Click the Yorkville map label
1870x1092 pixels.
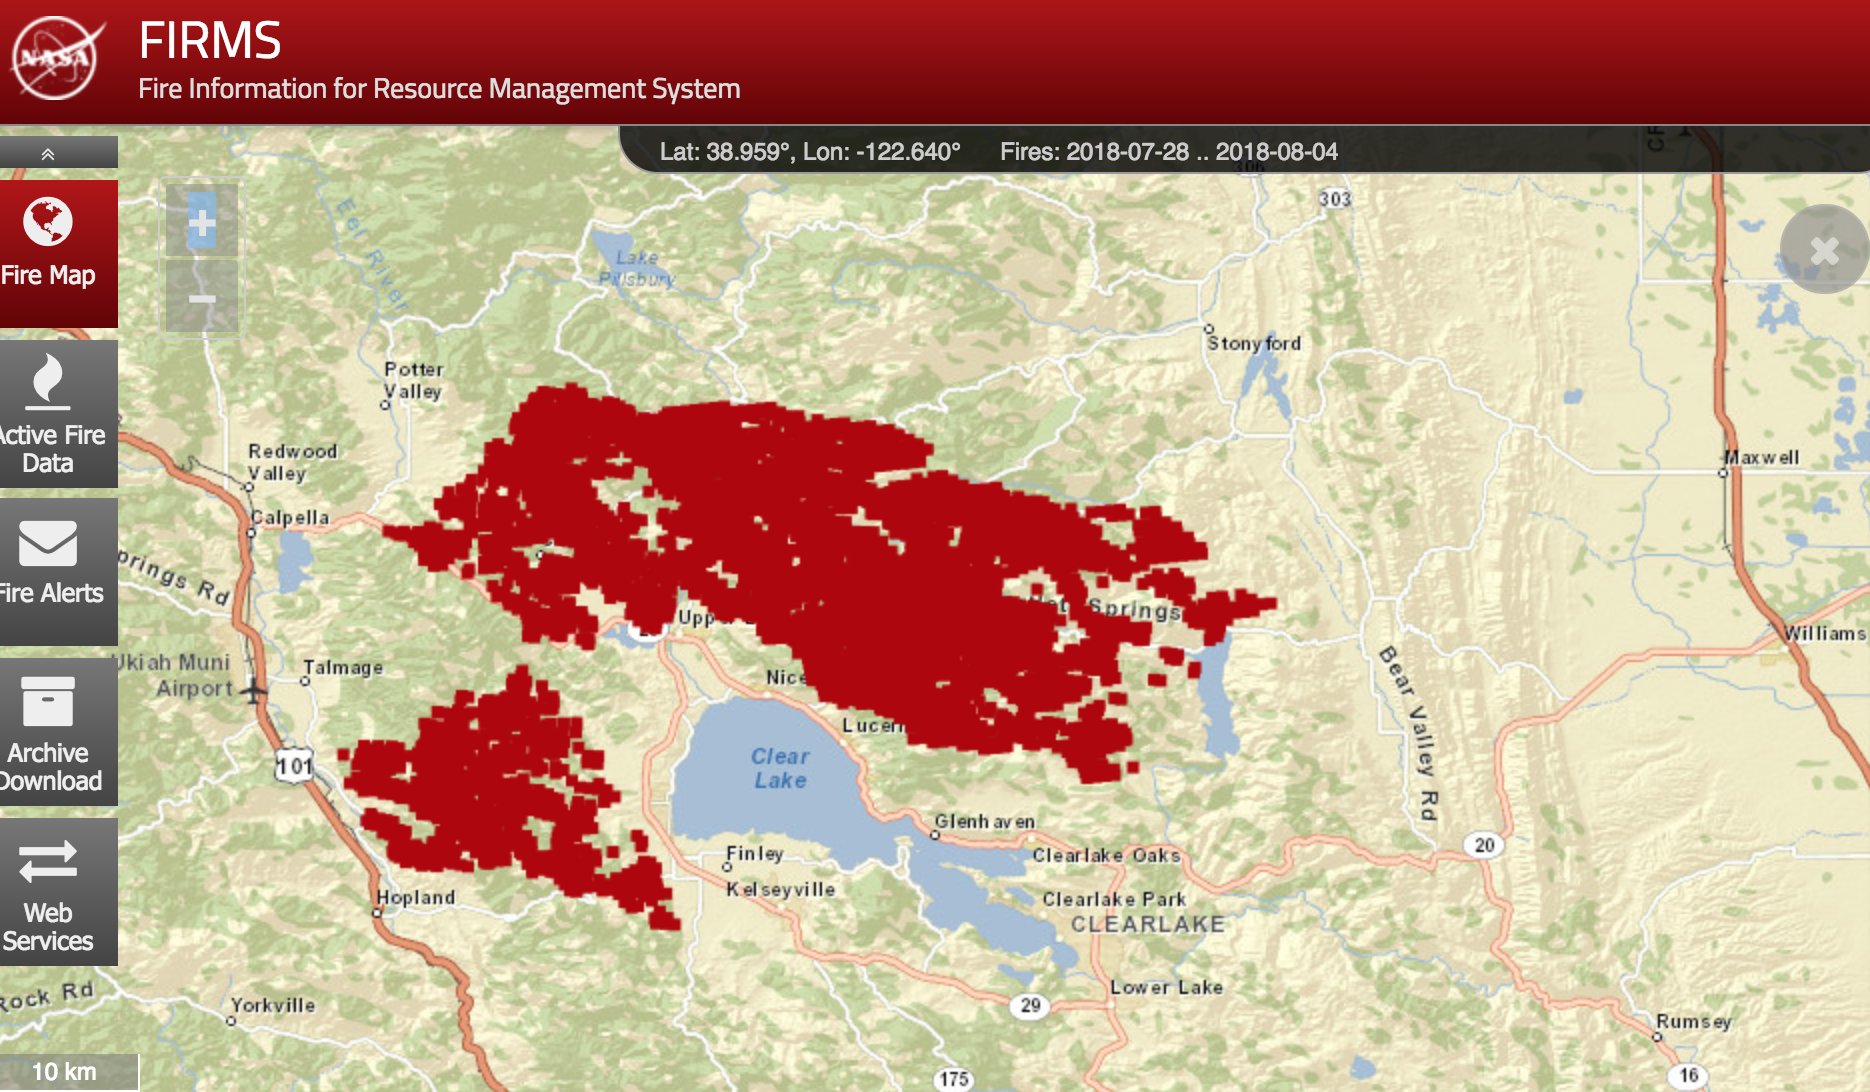[x=273, y=1005]
